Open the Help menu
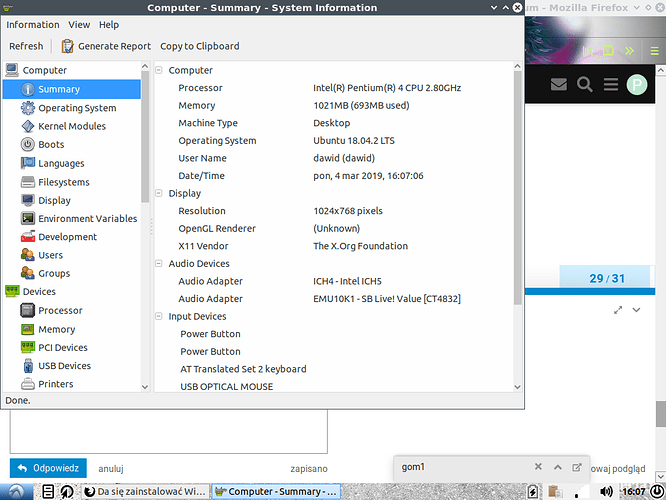Screen dimensions: 666x500 pyautogui.click(x=109, y=25)
